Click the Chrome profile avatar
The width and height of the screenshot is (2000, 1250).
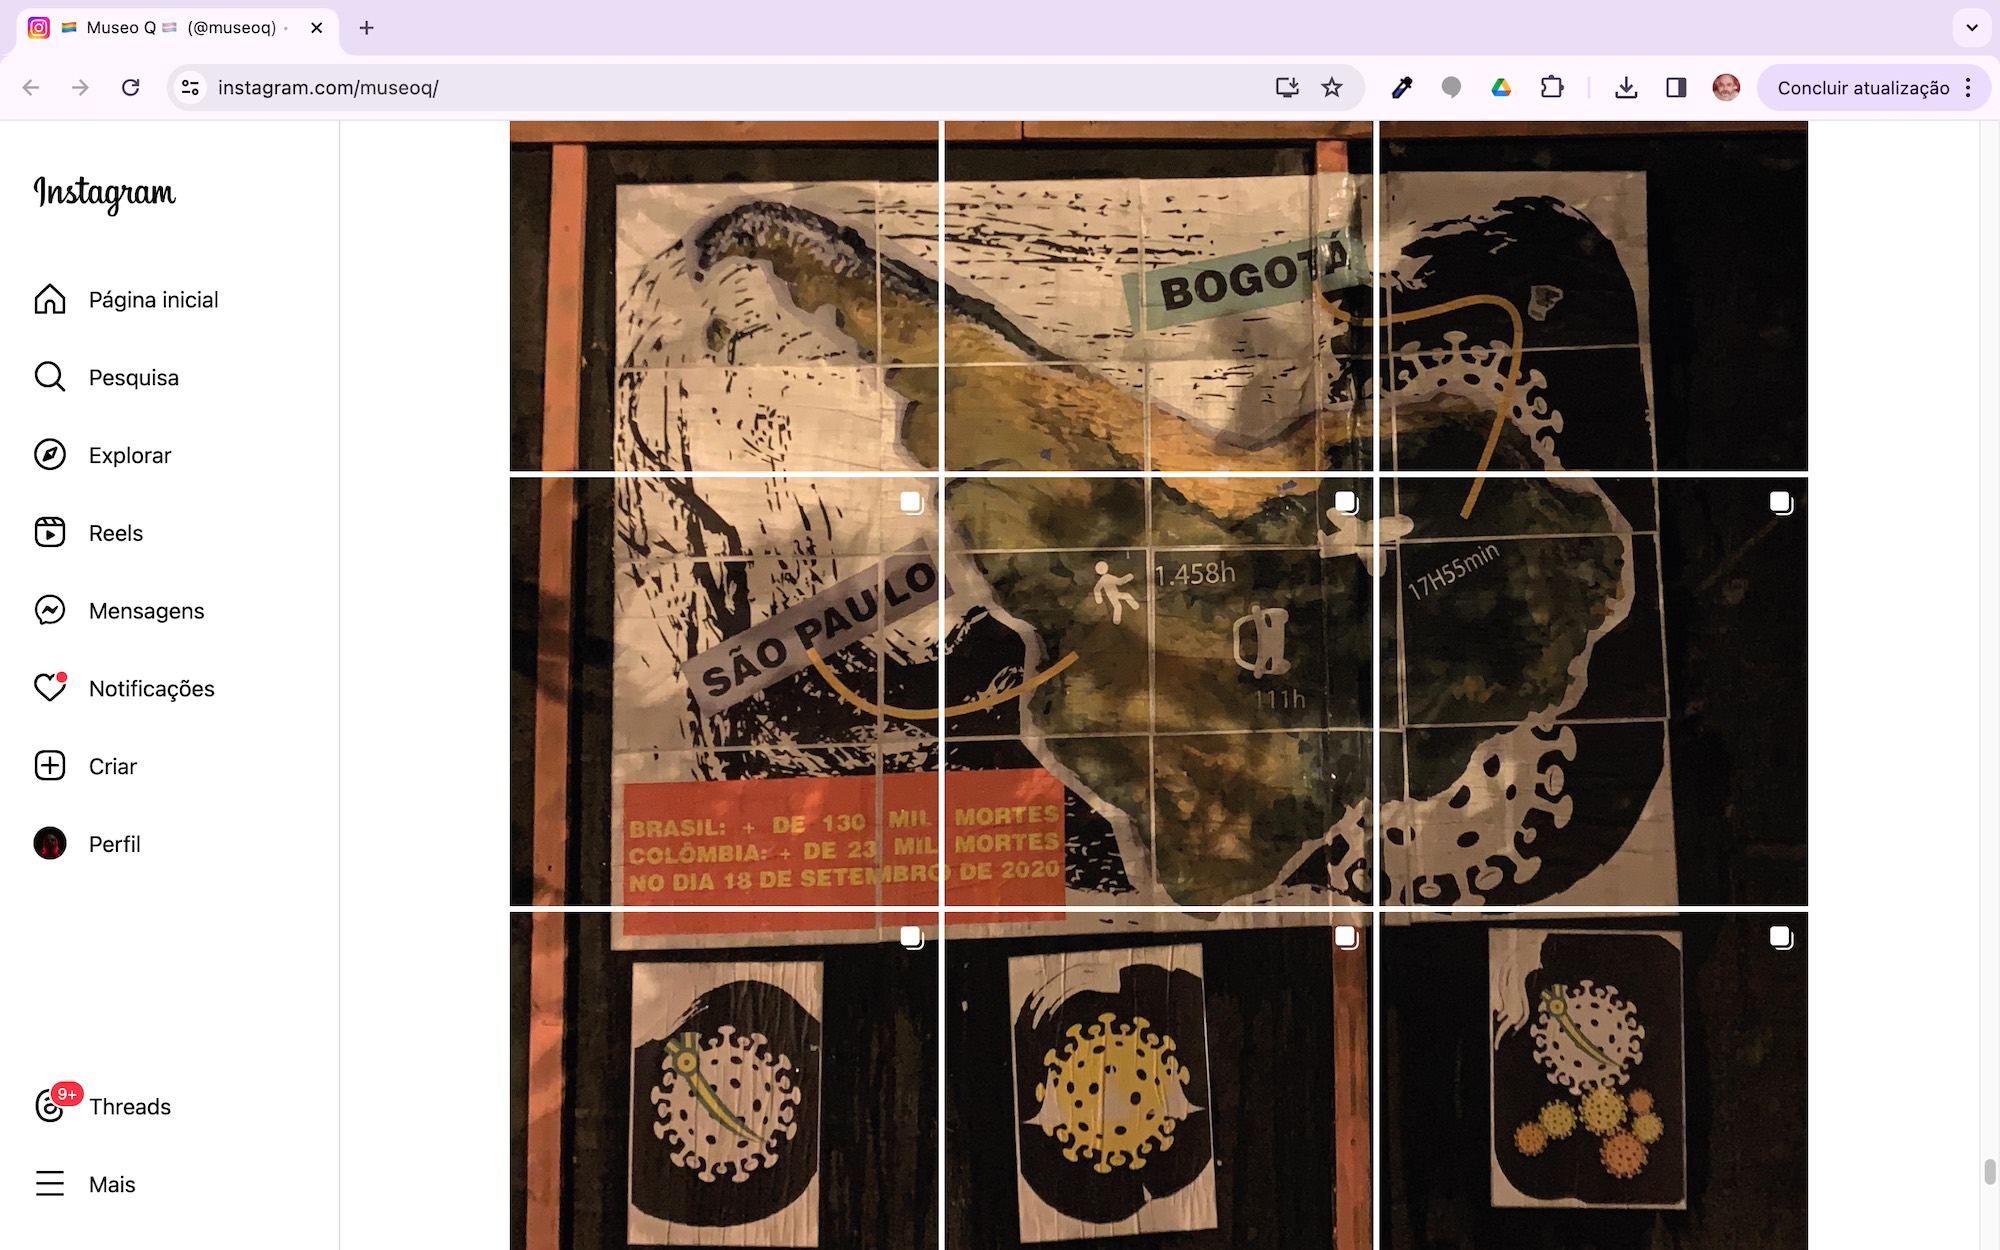click(x=1726, y=88)
